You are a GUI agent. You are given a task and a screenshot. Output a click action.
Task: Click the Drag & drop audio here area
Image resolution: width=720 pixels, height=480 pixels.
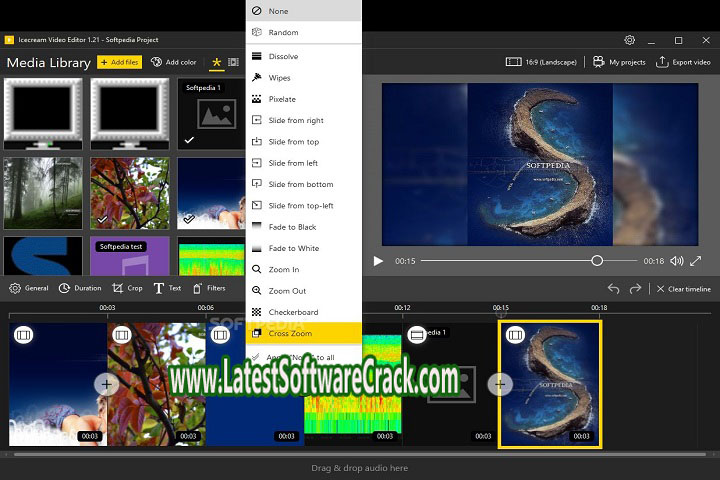pos(360,468)
